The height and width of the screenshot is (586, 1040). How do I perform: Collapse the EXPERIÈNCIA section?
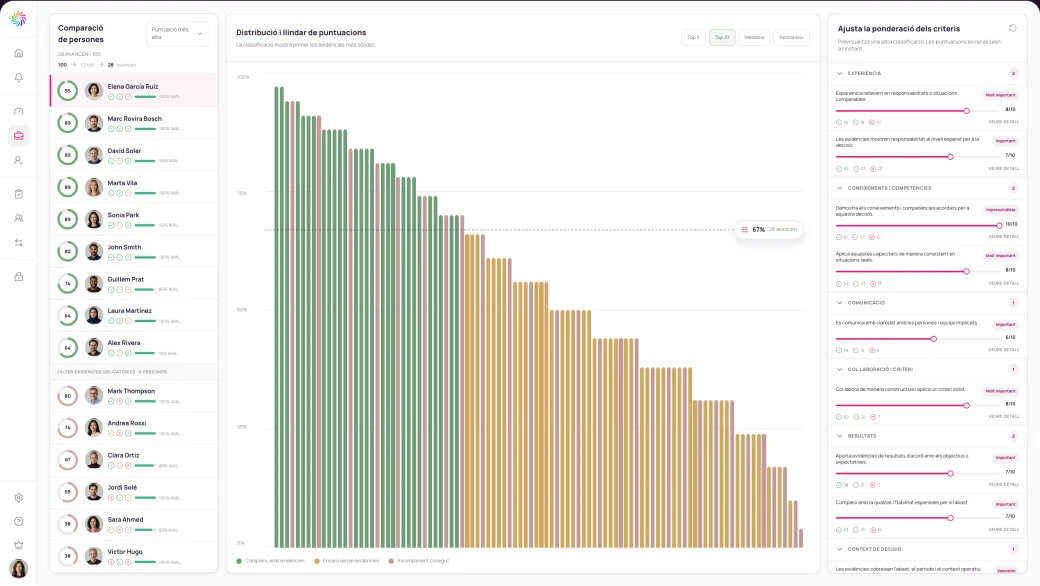pyautogui.click(x=840, y=74)
